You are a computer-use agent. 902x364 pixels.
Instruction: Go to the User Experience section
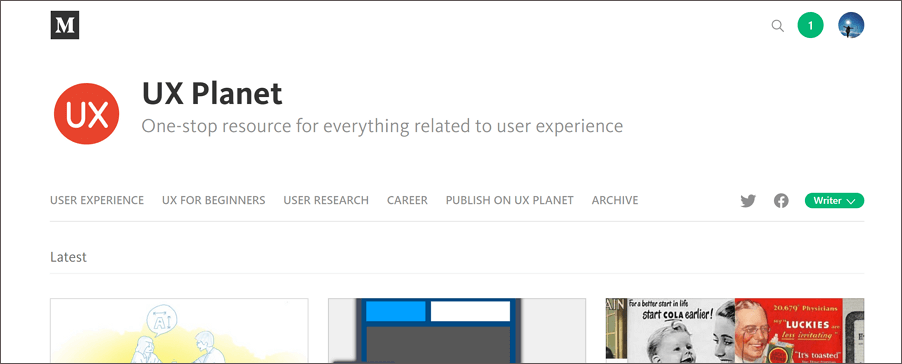coord(97,200)
